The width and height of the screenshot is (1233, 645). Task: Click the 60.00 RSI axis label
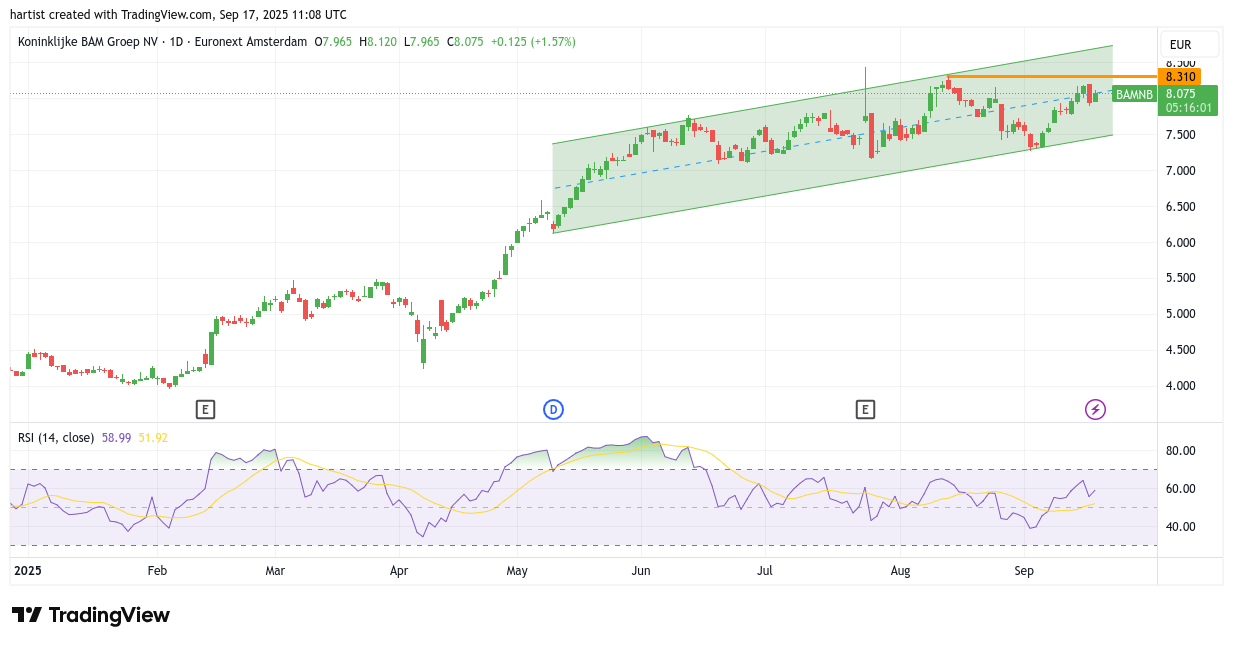pyautogui.click(x=1181, y=489)
